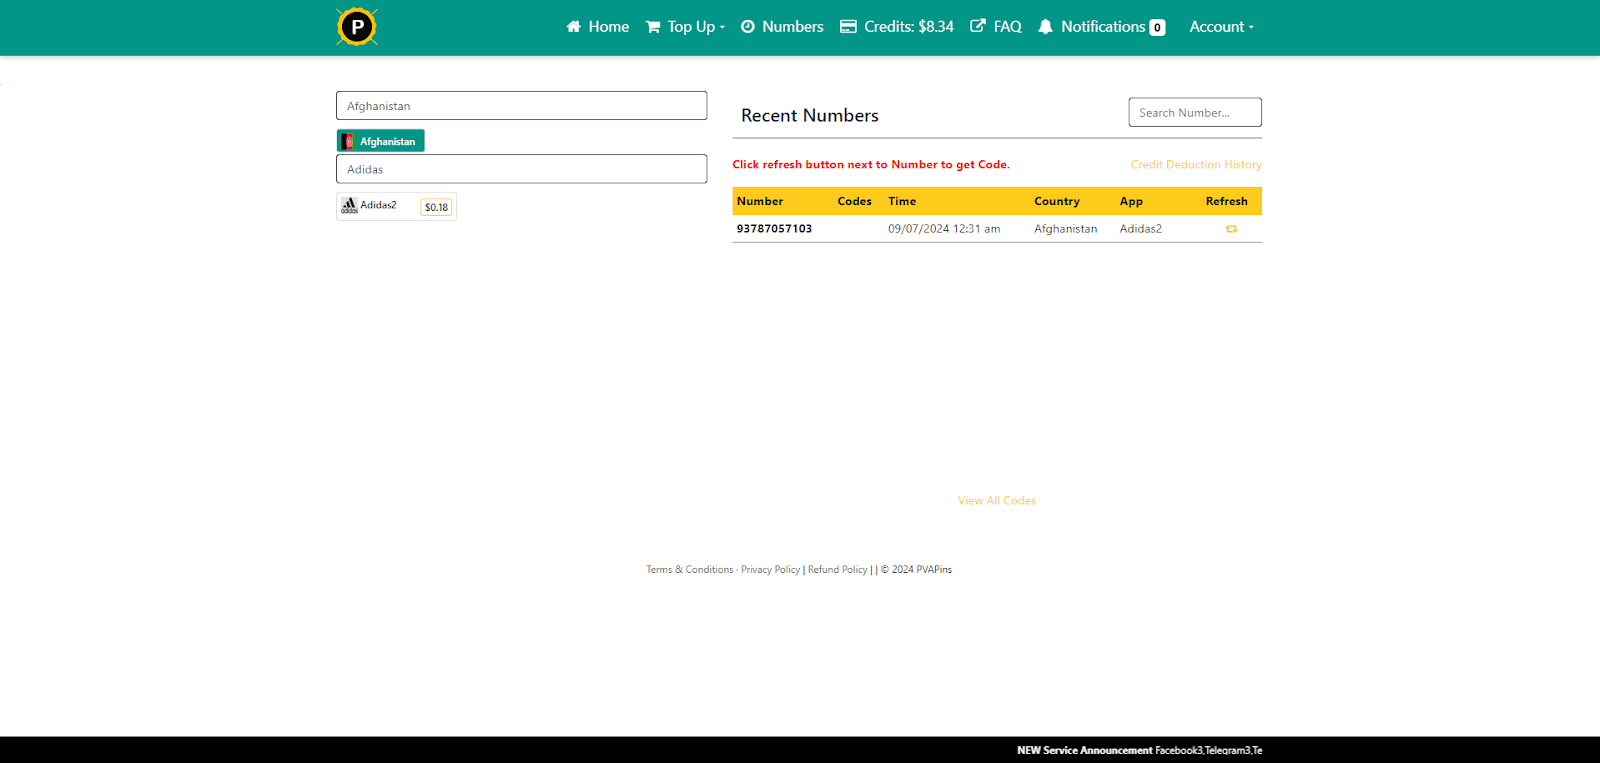Click the Recent Numbers heading
Image resolution: width=1600 pixels, height=763 pixels.
(x=810, y=116)
